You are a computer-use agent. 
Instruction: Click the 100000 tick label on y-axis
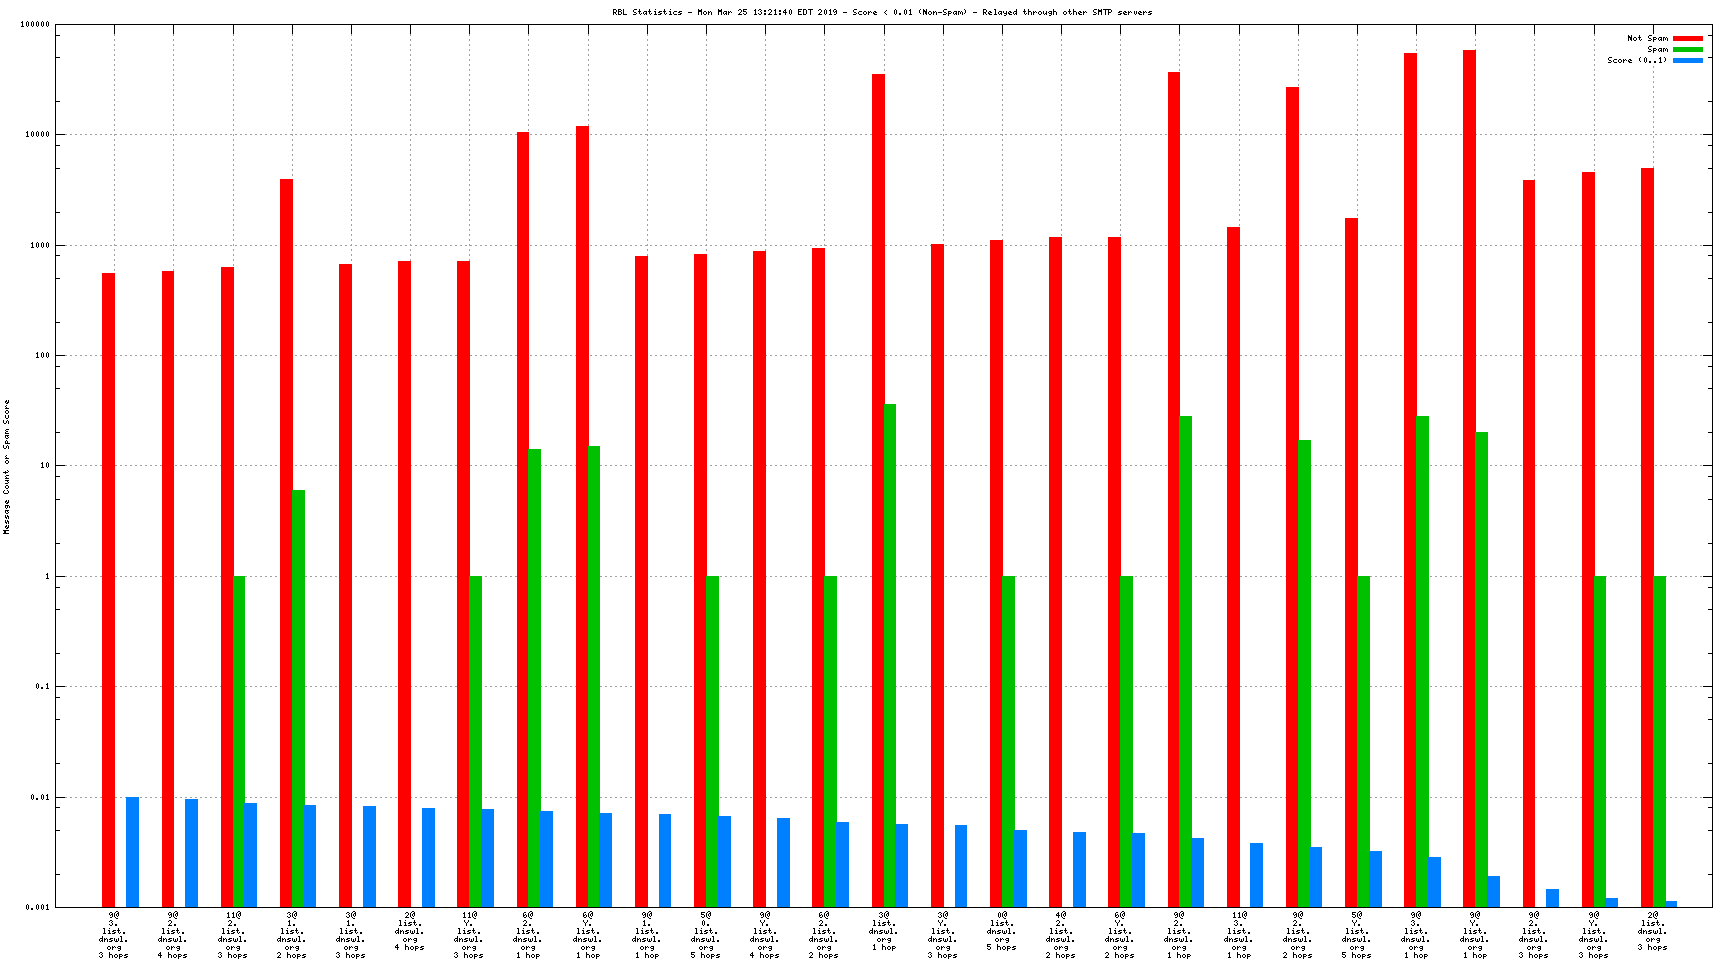point(35,25)
